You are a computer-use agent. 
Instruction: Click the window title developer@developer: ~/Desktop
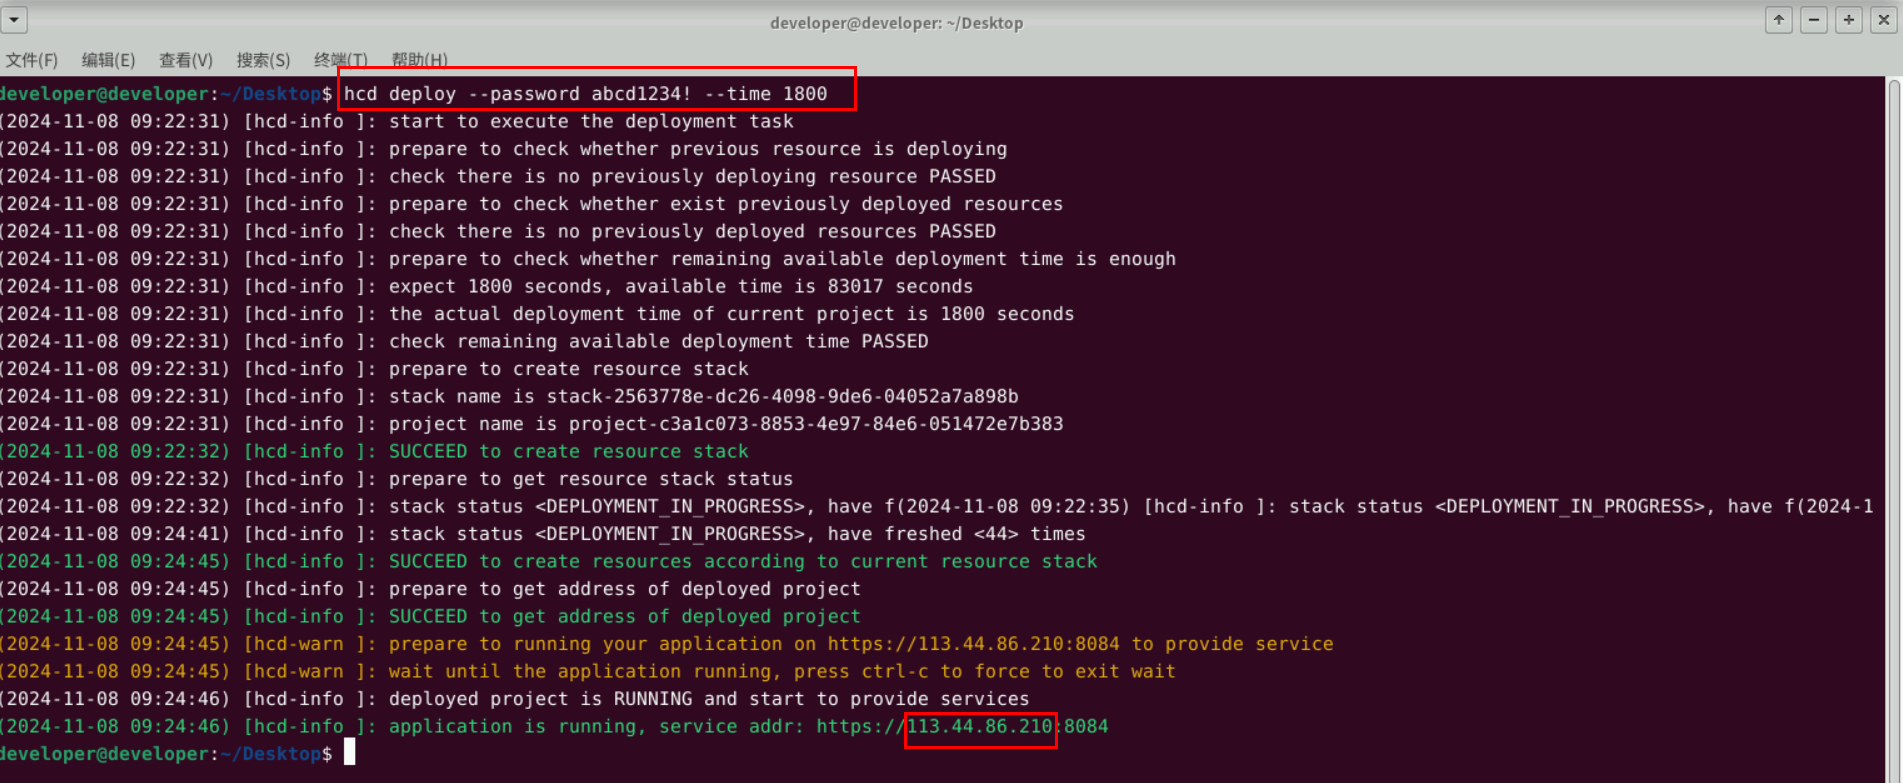896,23
